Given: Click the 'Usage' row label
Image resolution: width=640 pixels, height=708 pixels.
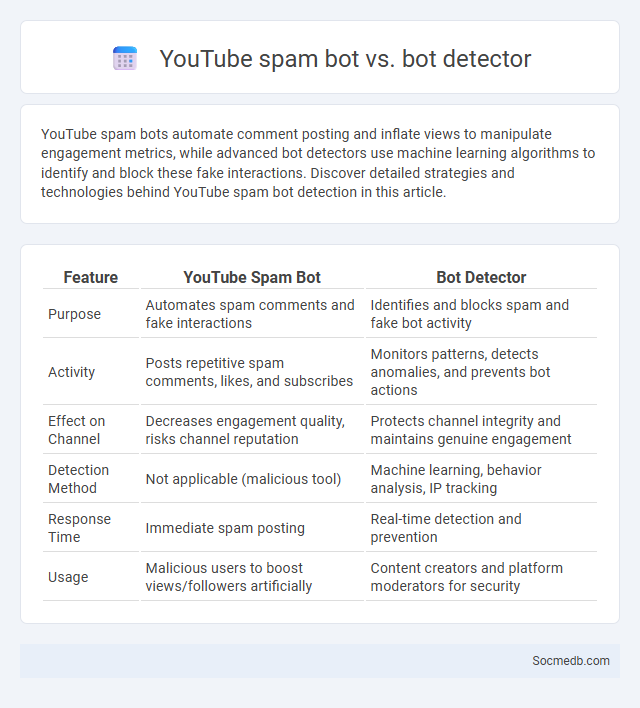Looking at the screenshot, I should tap(68, 577).
